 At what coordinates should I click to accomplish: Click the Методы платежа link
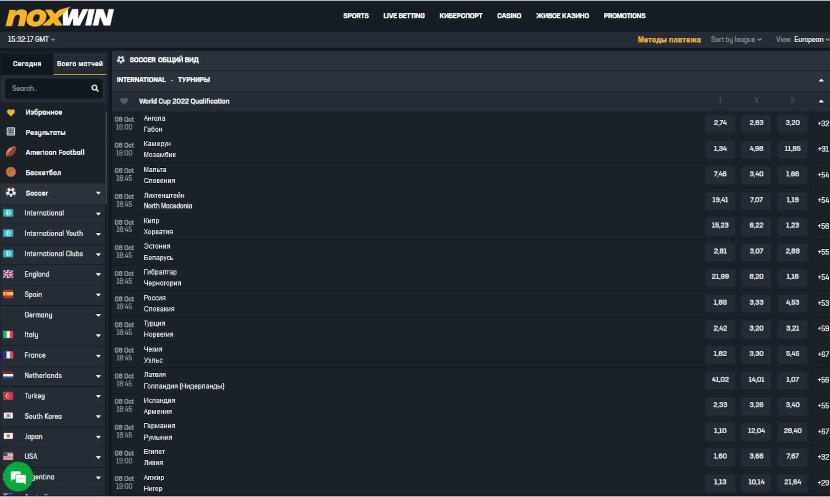click(x=669, y=40)
